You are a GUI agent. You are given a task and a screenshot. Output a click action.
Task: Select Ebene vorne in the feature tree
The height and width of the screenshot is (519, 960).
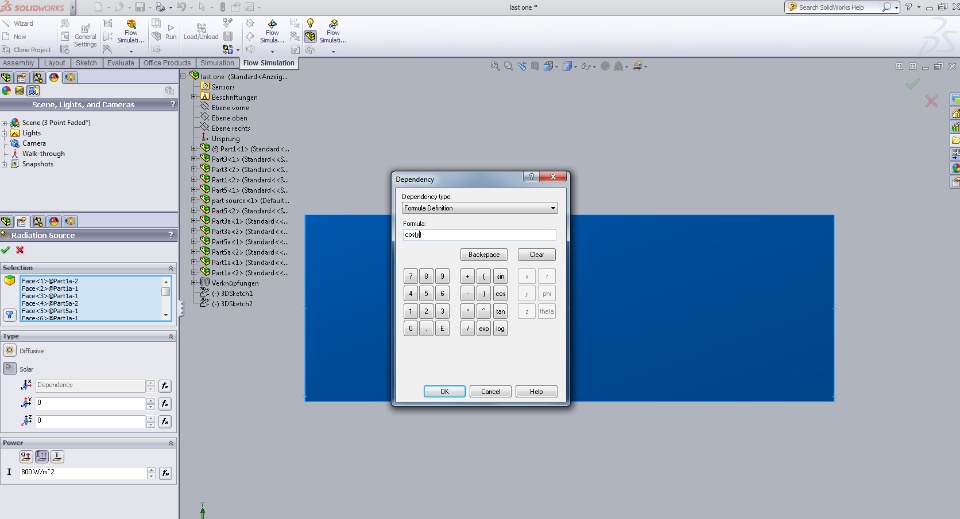[230, 108]
